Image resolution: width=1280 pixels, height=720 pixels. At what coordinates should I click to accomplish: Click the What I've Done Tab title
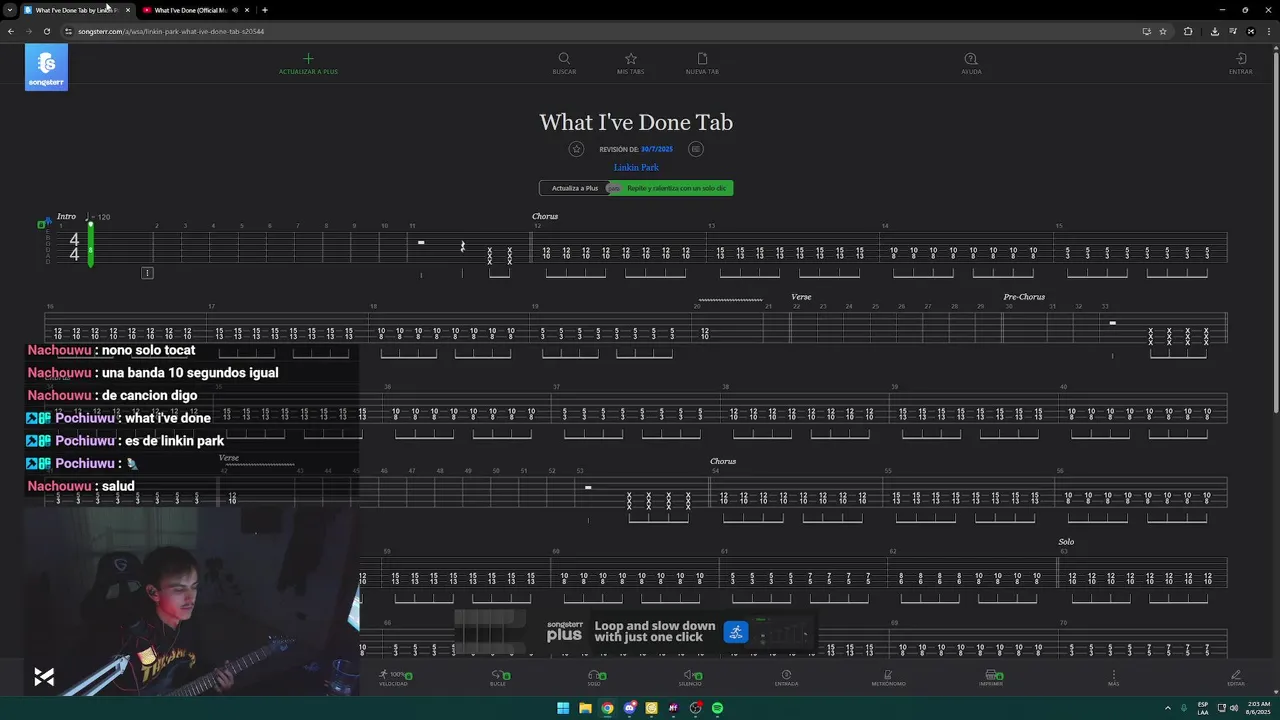tap(636, 122)
